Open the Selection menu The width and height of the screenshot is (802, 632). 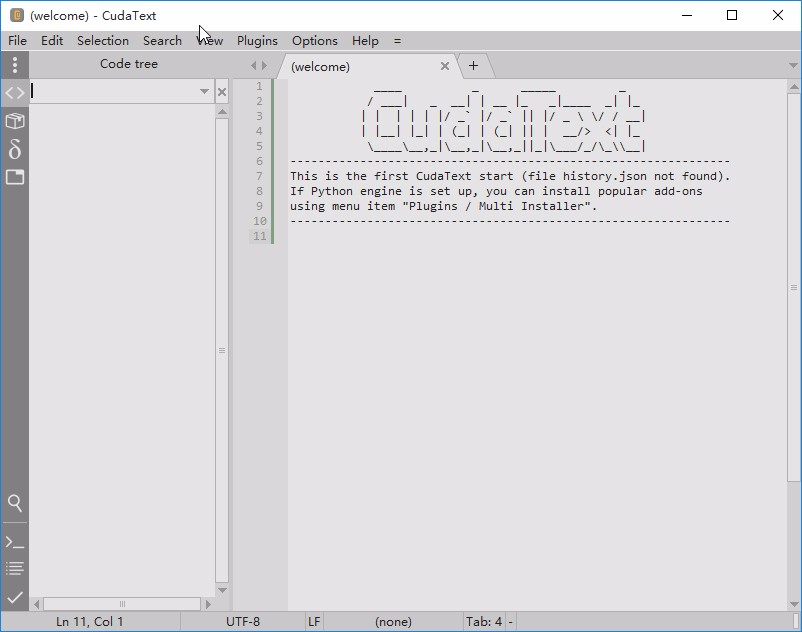tap(103, 40)
